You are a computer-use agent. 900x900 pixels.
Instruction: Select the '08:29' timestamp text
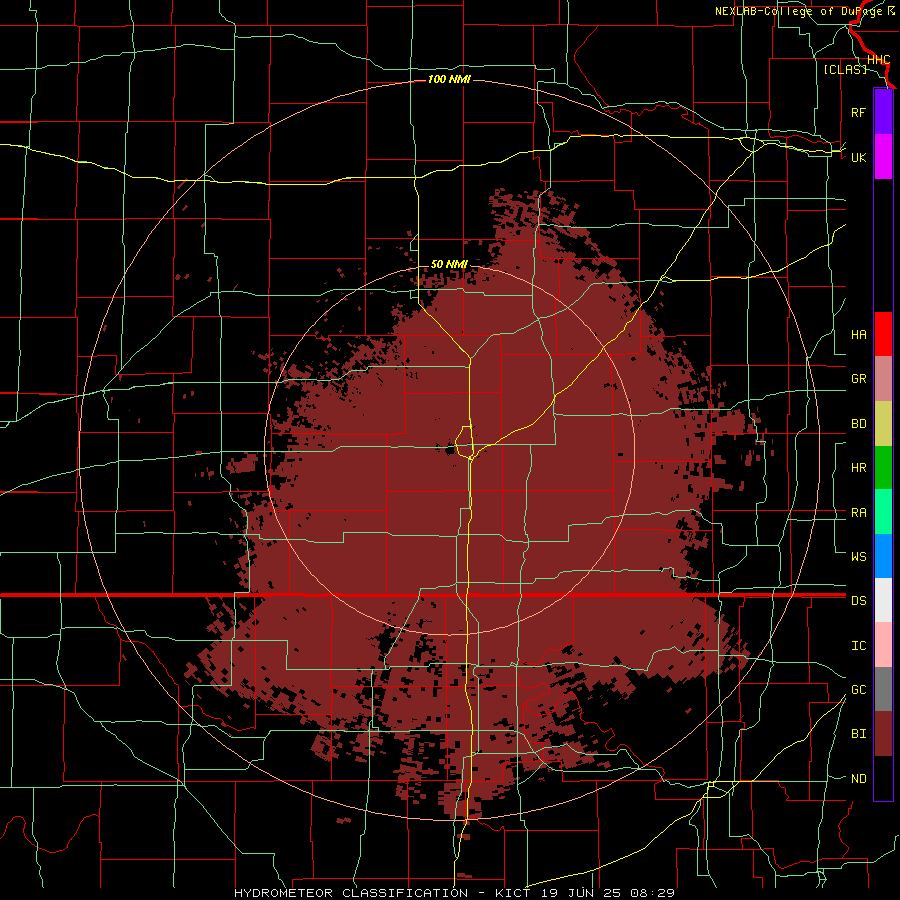click(652, 893)
